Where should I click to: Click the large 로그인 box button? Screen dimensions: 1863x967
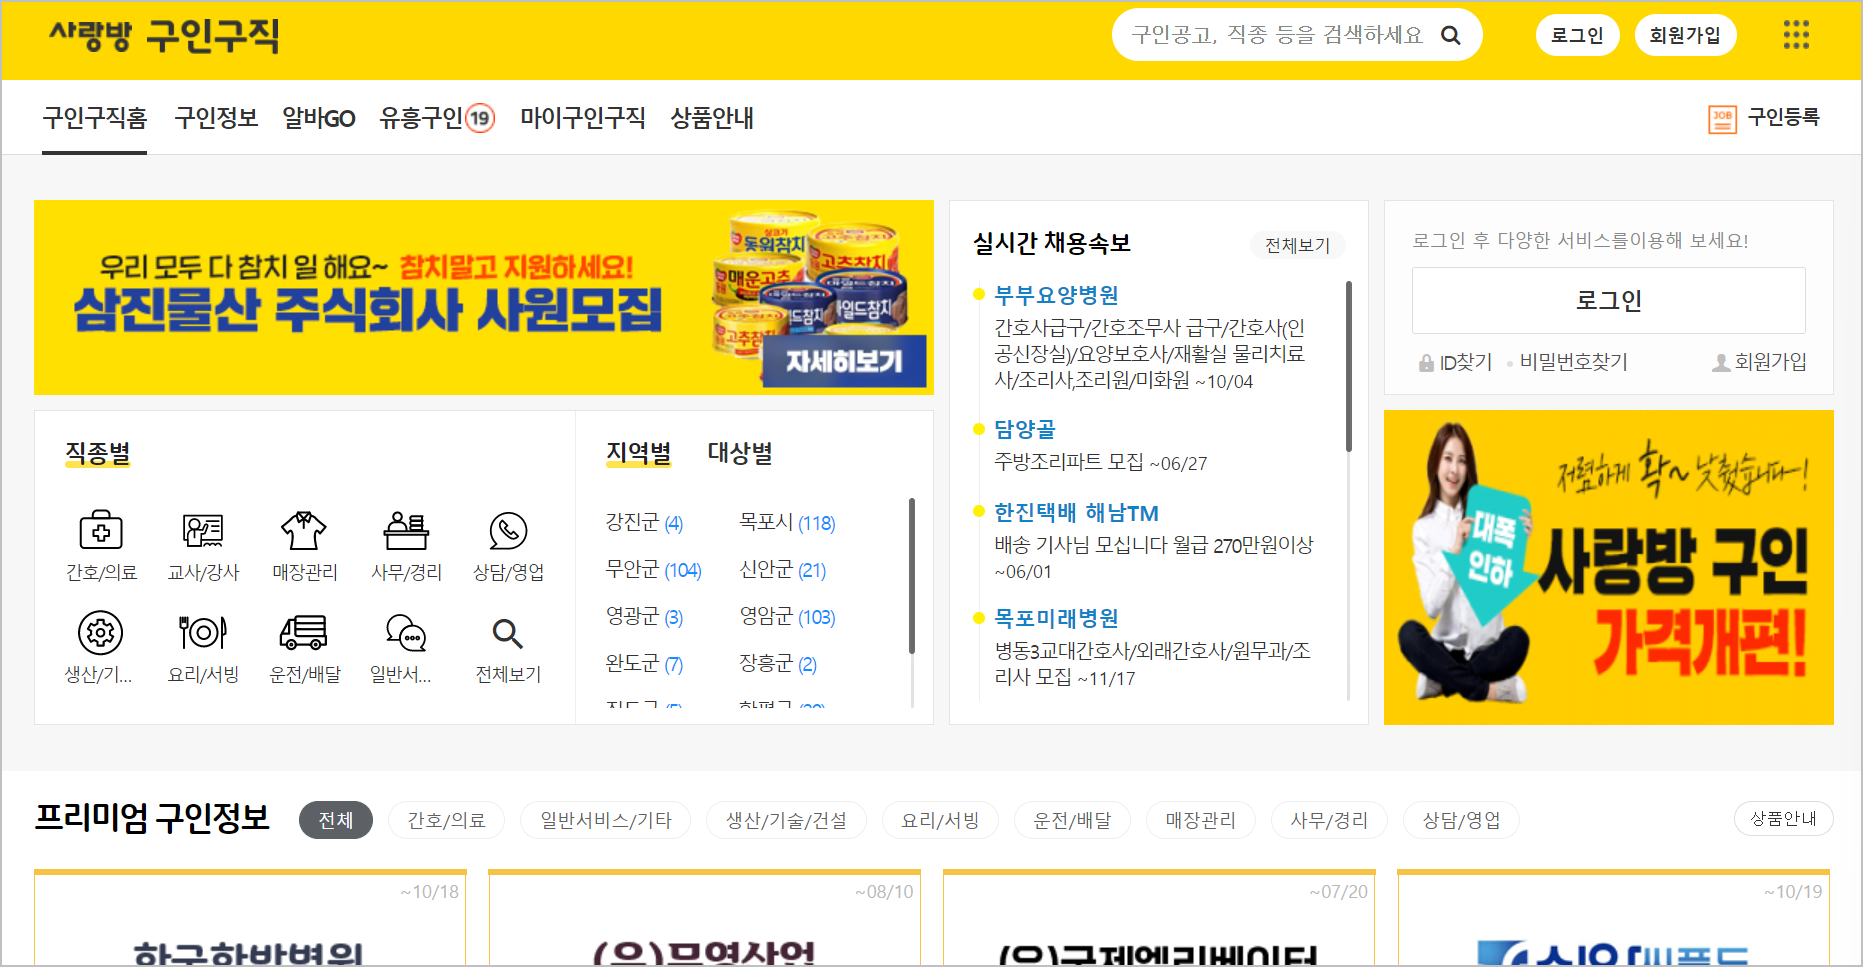[1608, 300]
